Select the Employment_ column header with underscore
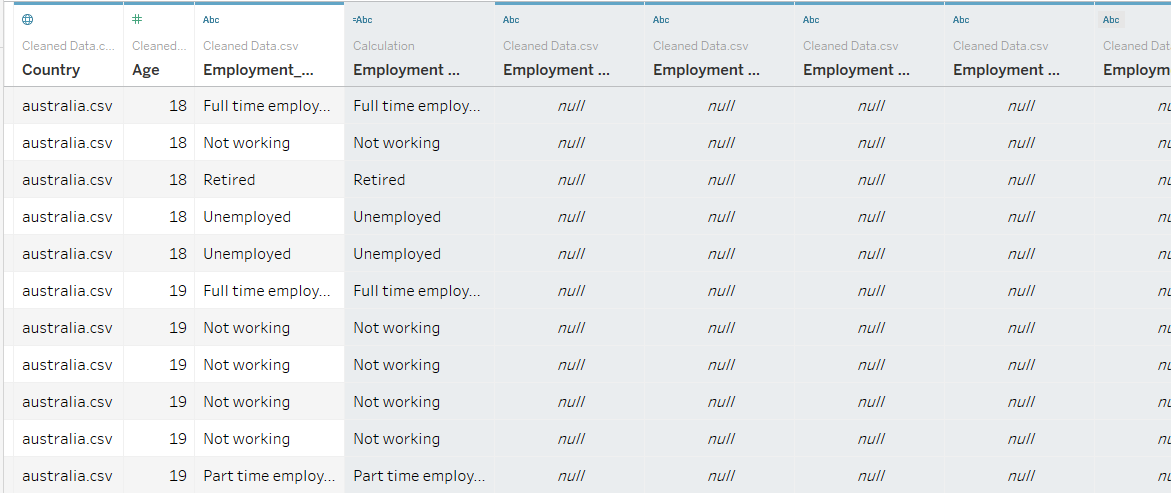The image size is (1171, 493). (258, 70)
